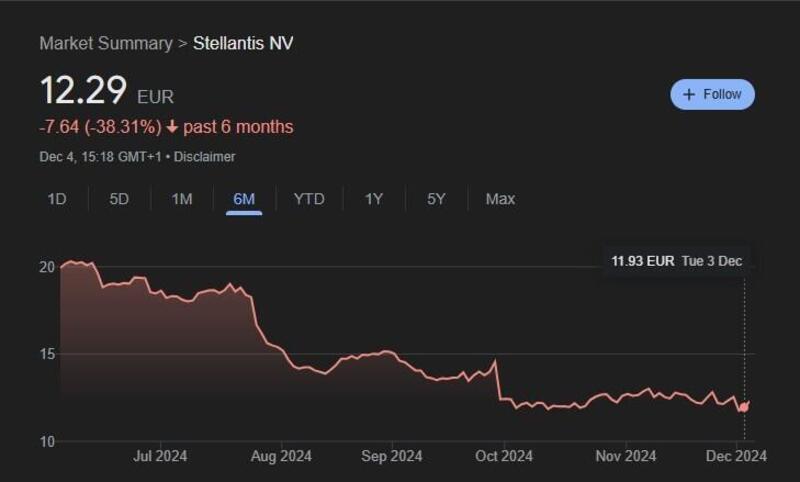Click the 'past 6 months' label
Image resolution: width=800 pixels, height=482 pixels.
tap(238, 126)
